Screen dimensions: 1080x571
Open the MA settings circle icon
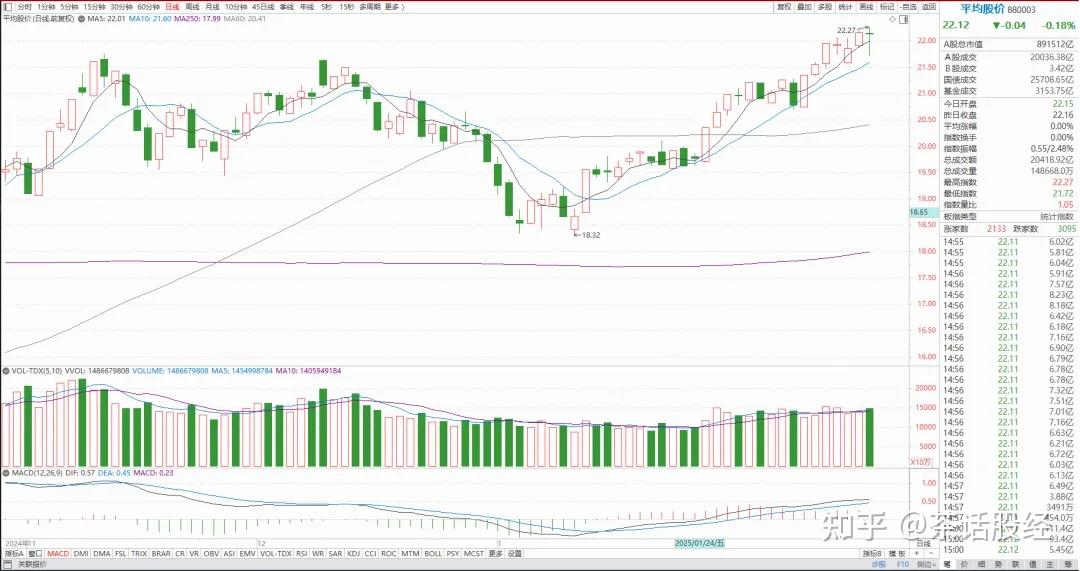pyautogui.click(x=82, y=19)
